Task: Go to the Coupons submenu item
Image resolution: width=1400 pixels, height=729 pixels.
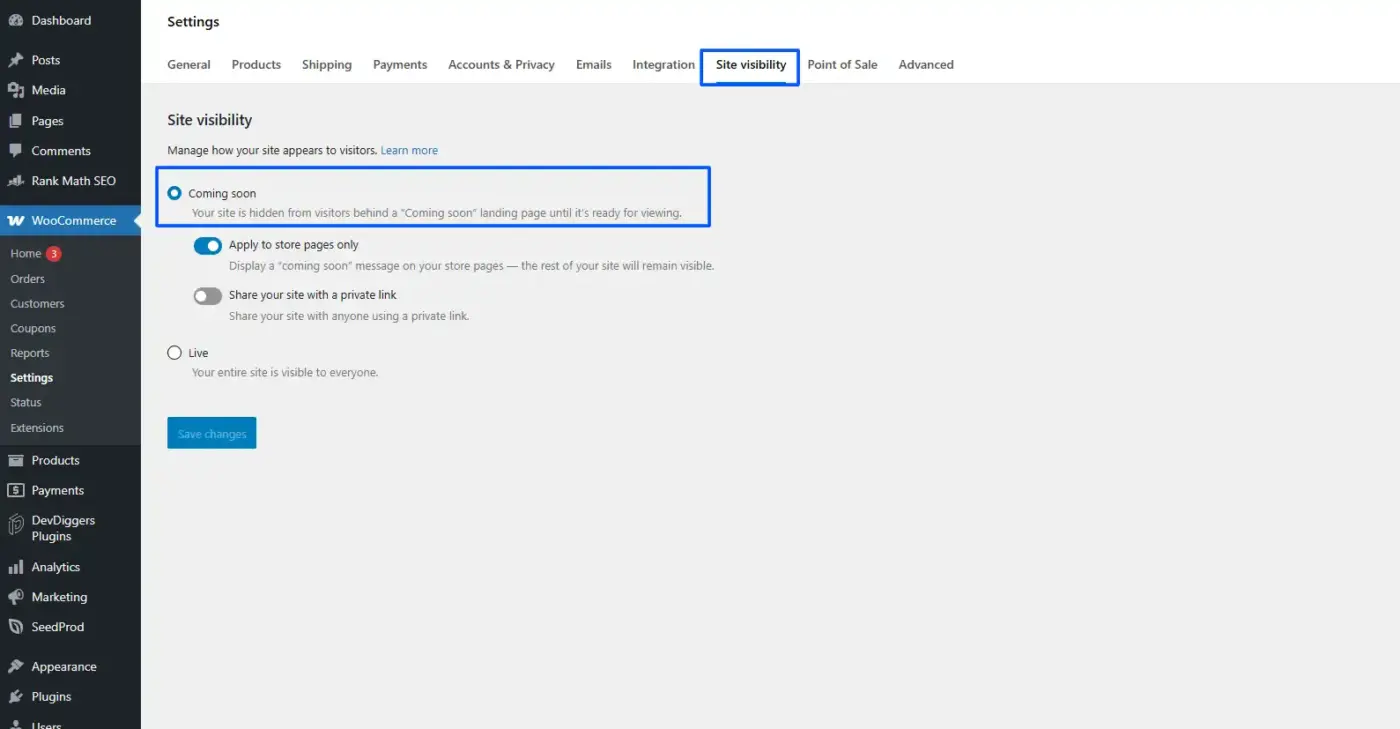Action: 33,328
